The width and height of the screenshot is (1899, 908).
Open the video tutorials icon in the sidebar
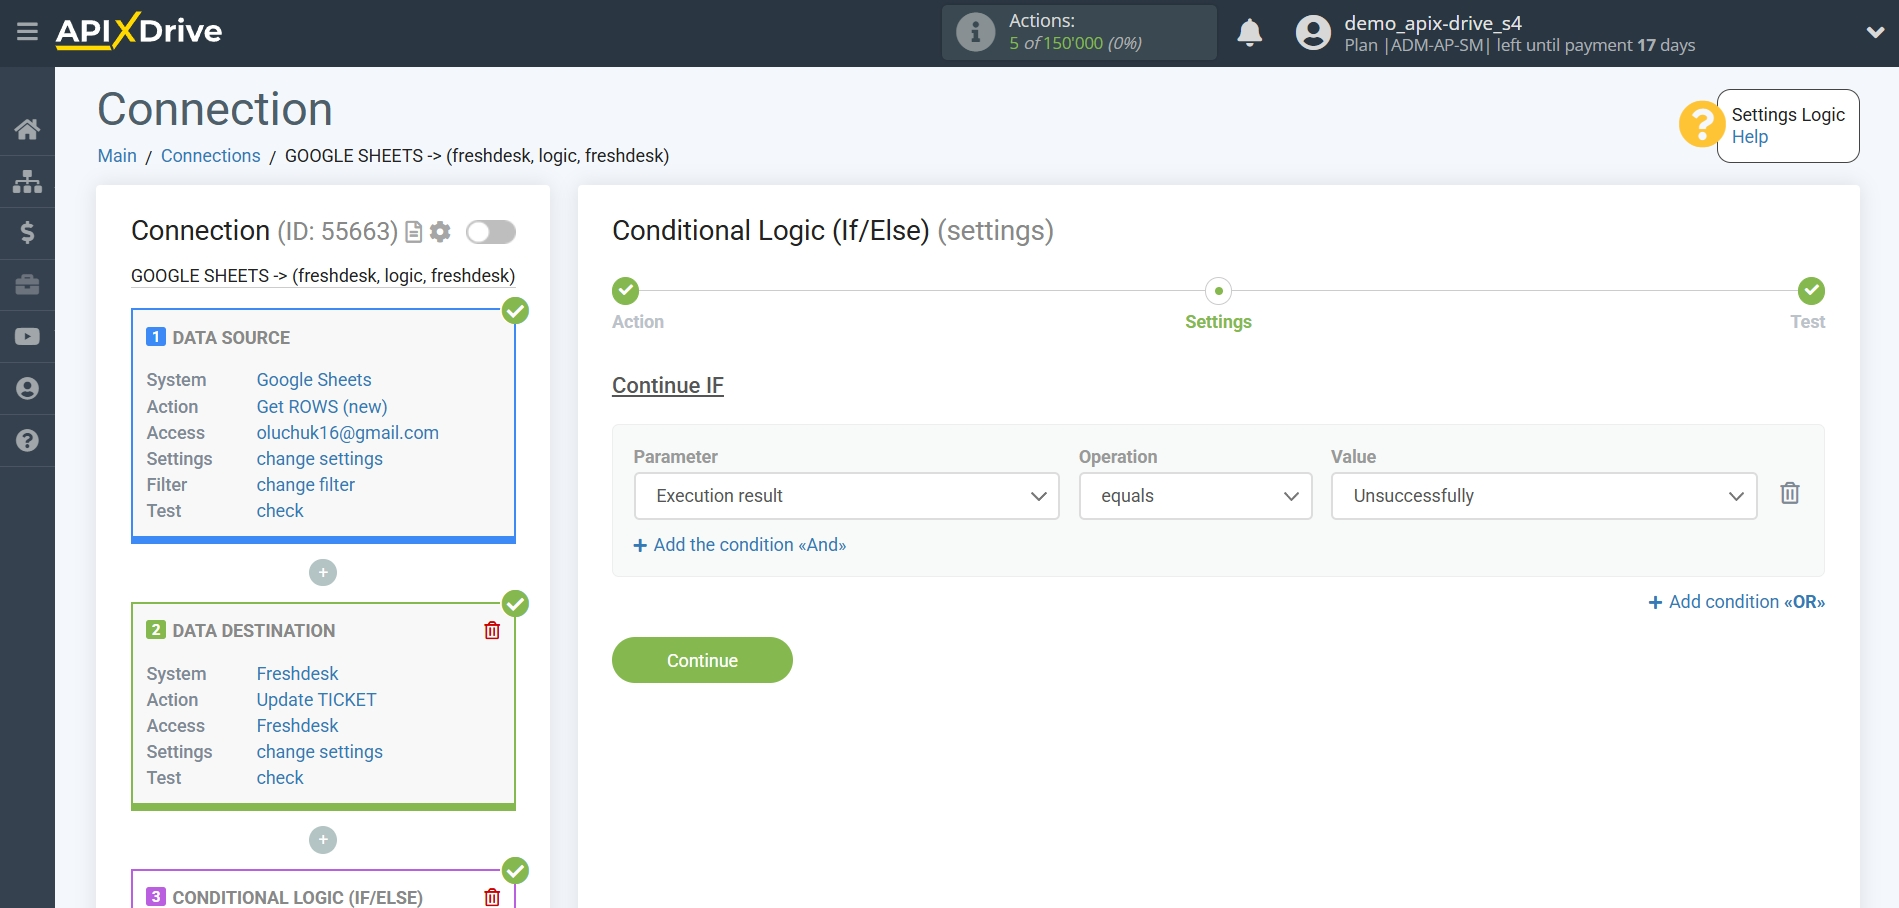pyautogui.click(x=27, y=337)
